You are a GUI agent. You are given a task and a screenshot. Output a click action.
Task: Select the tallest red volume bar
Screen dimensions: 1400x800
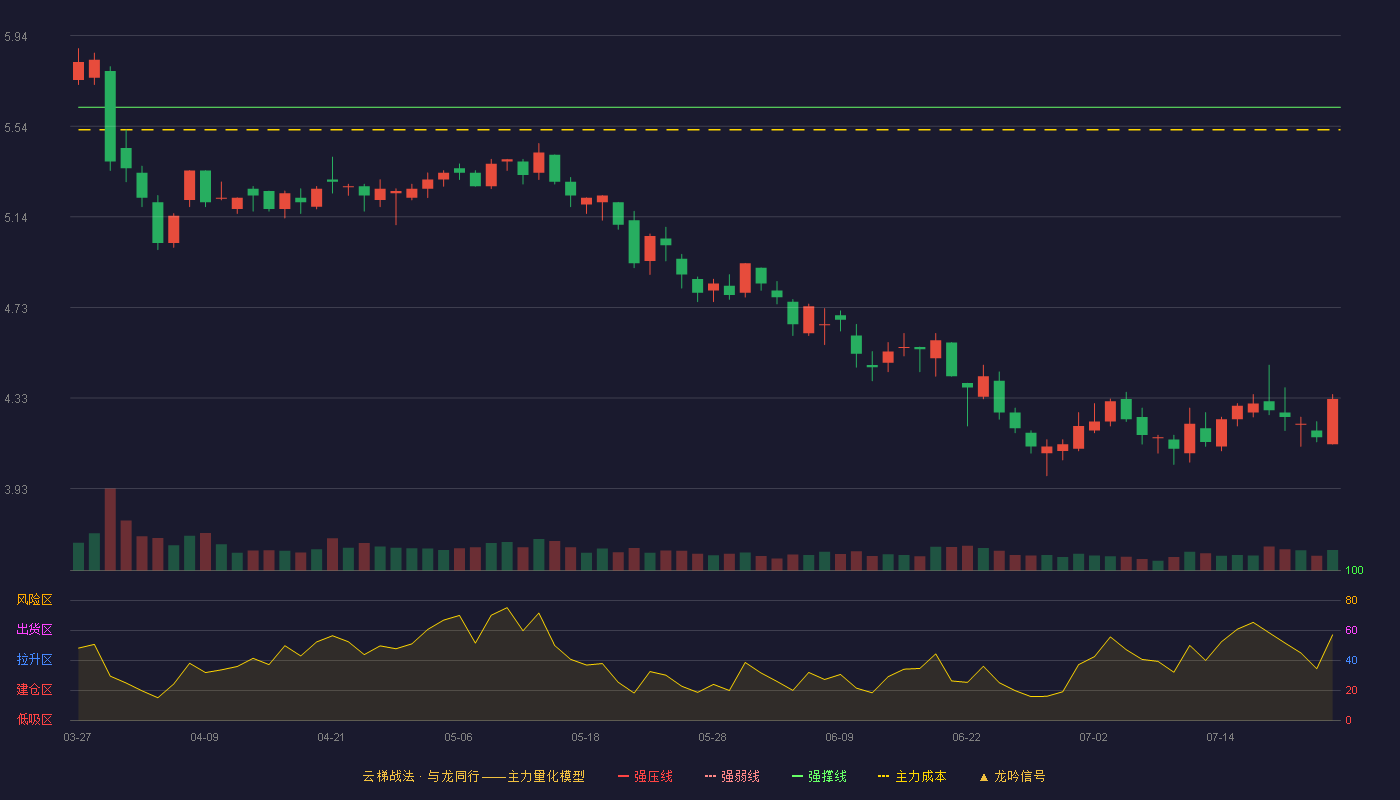pos(110,529)
